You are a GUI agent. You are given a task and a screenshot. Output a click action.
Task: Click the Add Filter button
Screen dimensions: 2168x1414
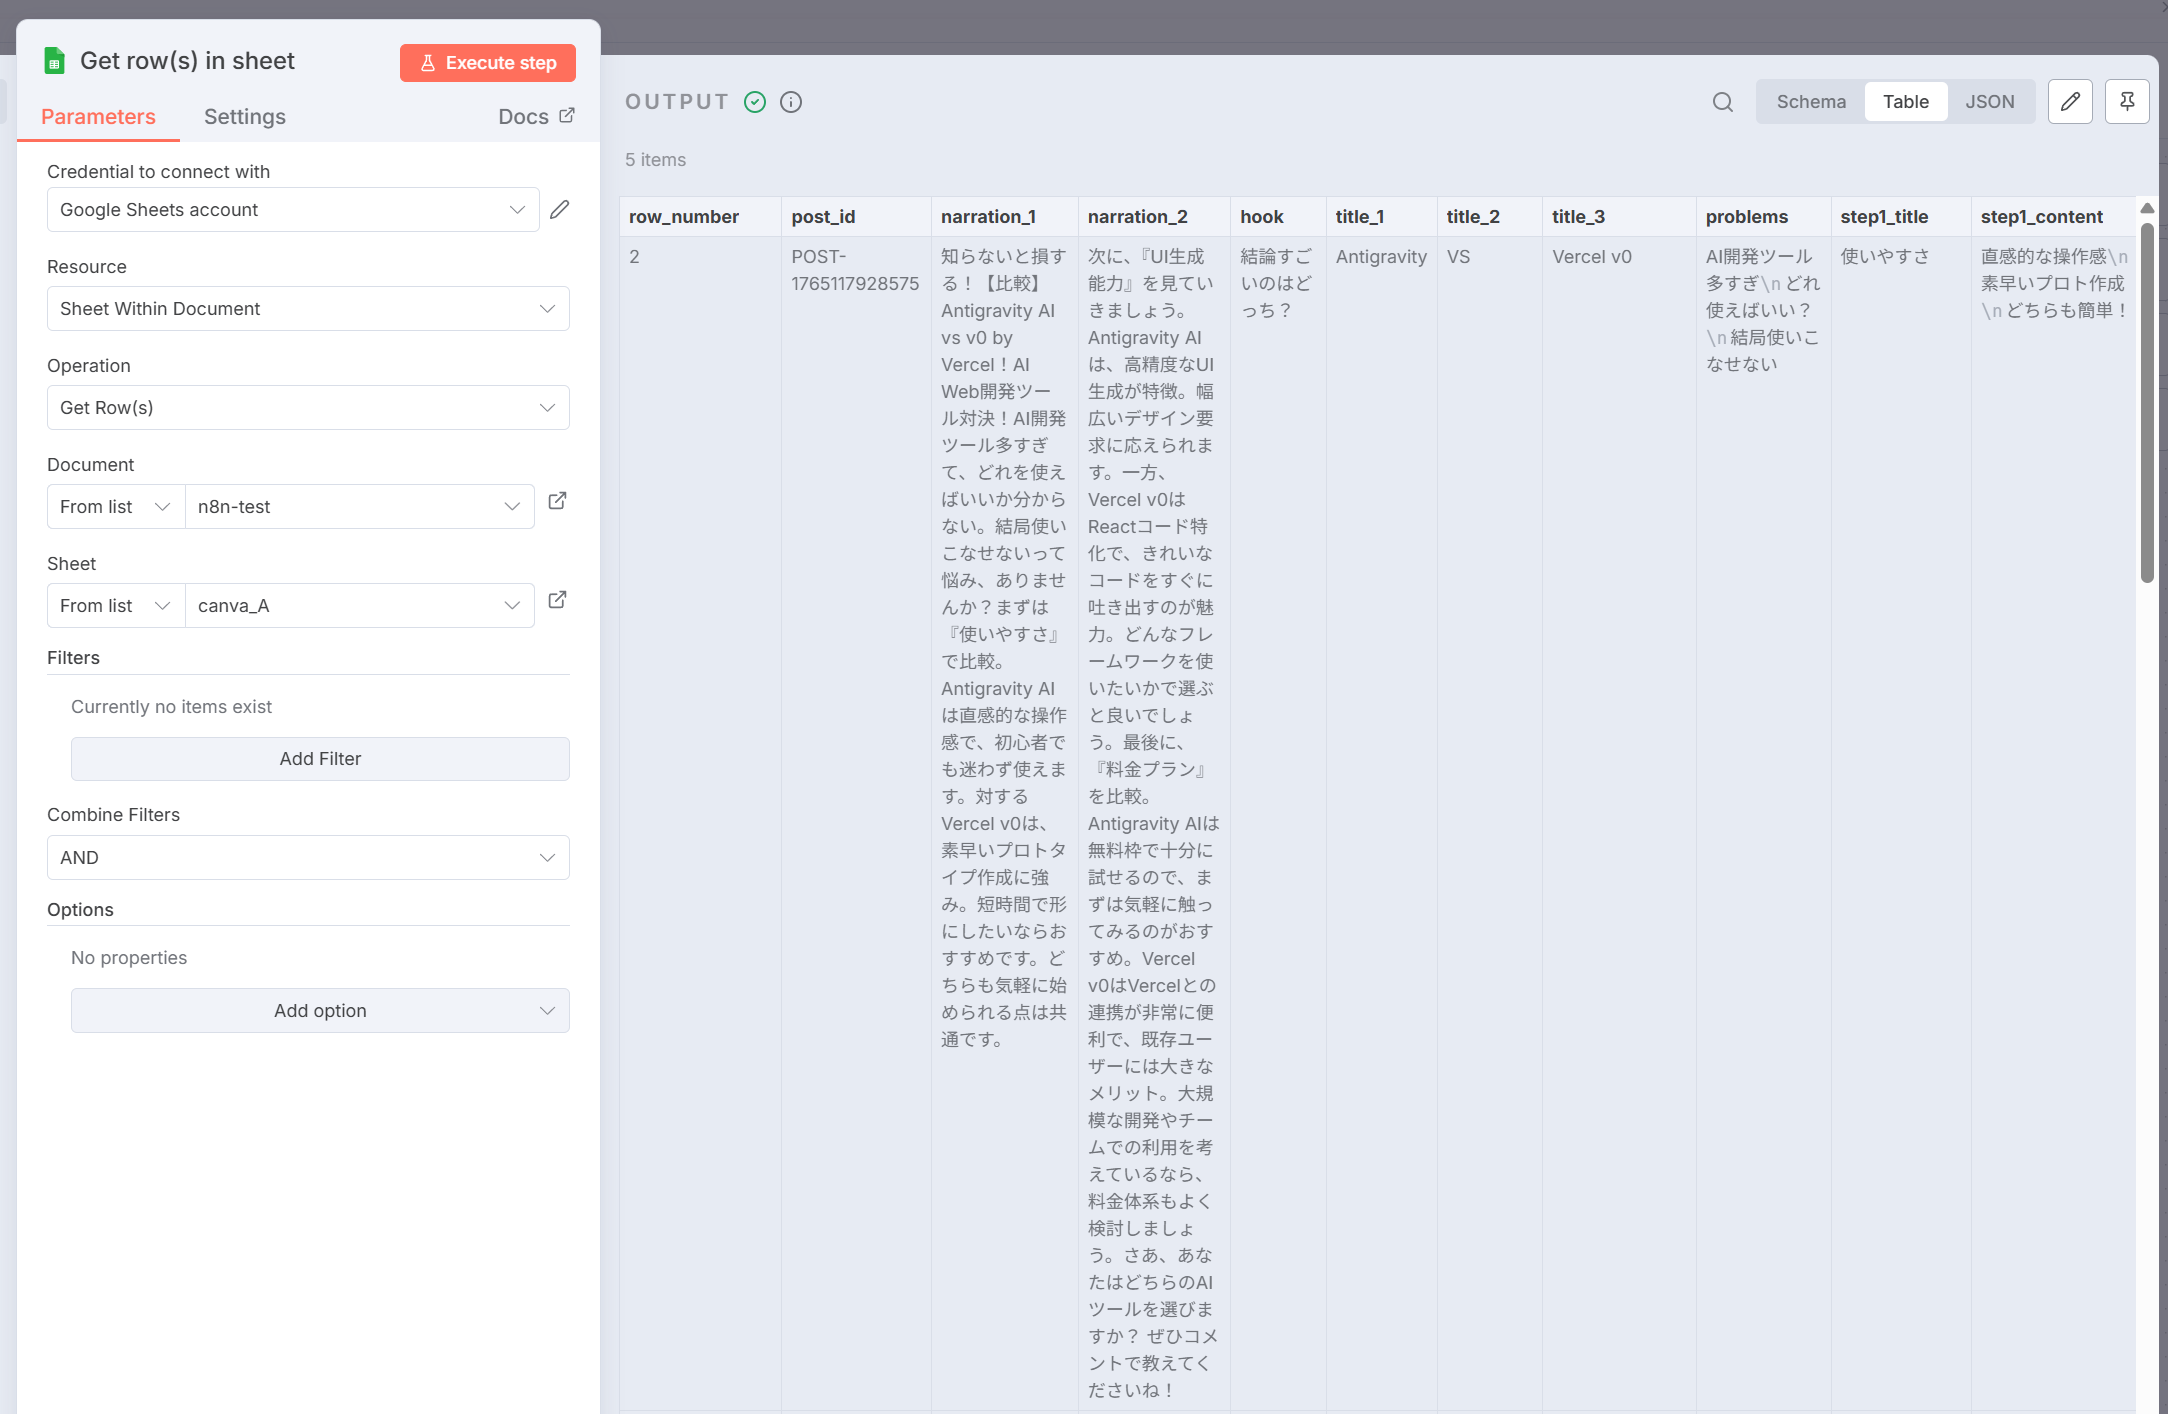[x=320, y=759]
